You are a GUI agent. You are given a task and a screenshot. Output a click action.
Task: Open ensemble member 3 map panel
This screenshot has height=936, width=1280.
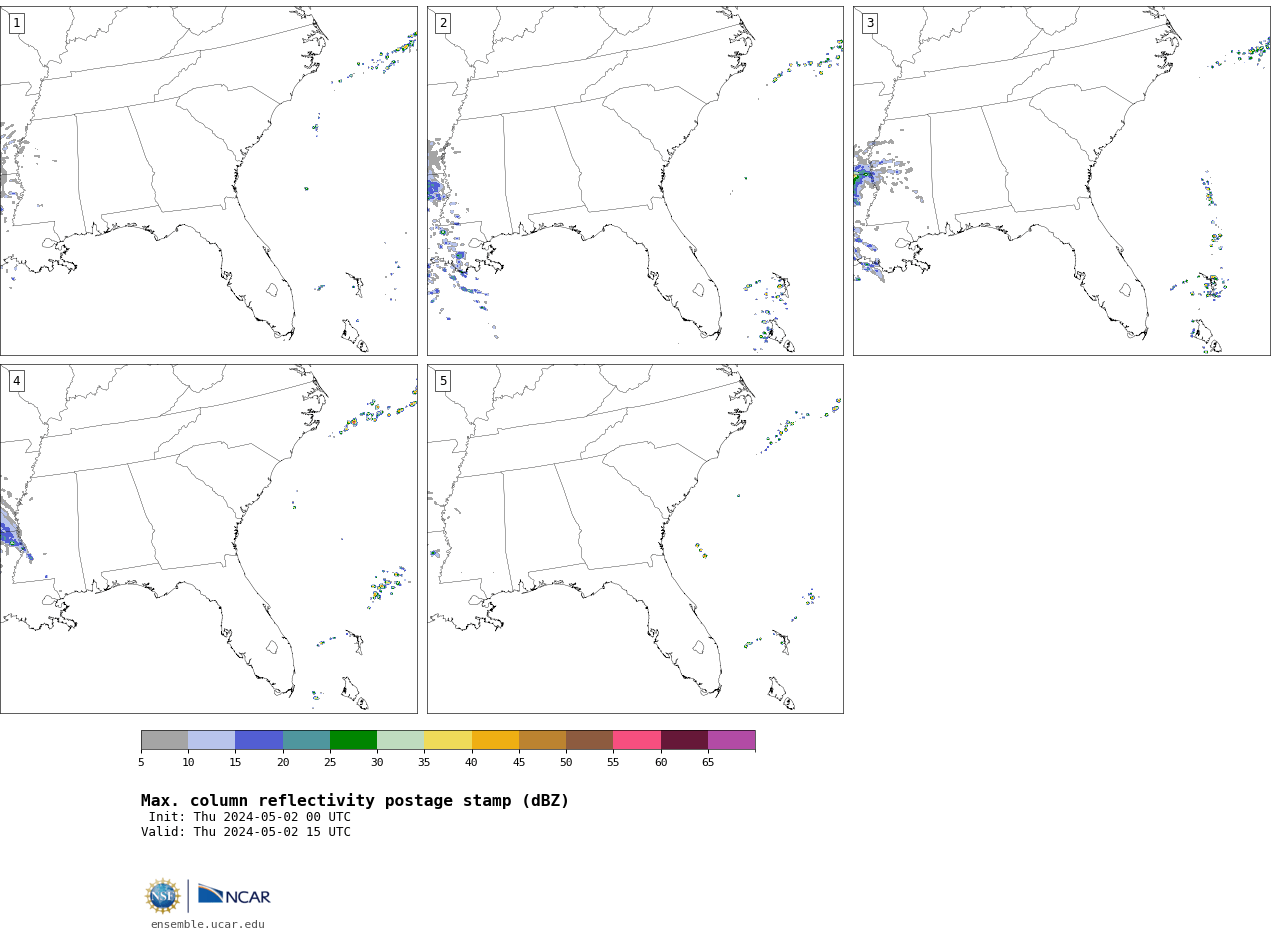pos(1062,181)
